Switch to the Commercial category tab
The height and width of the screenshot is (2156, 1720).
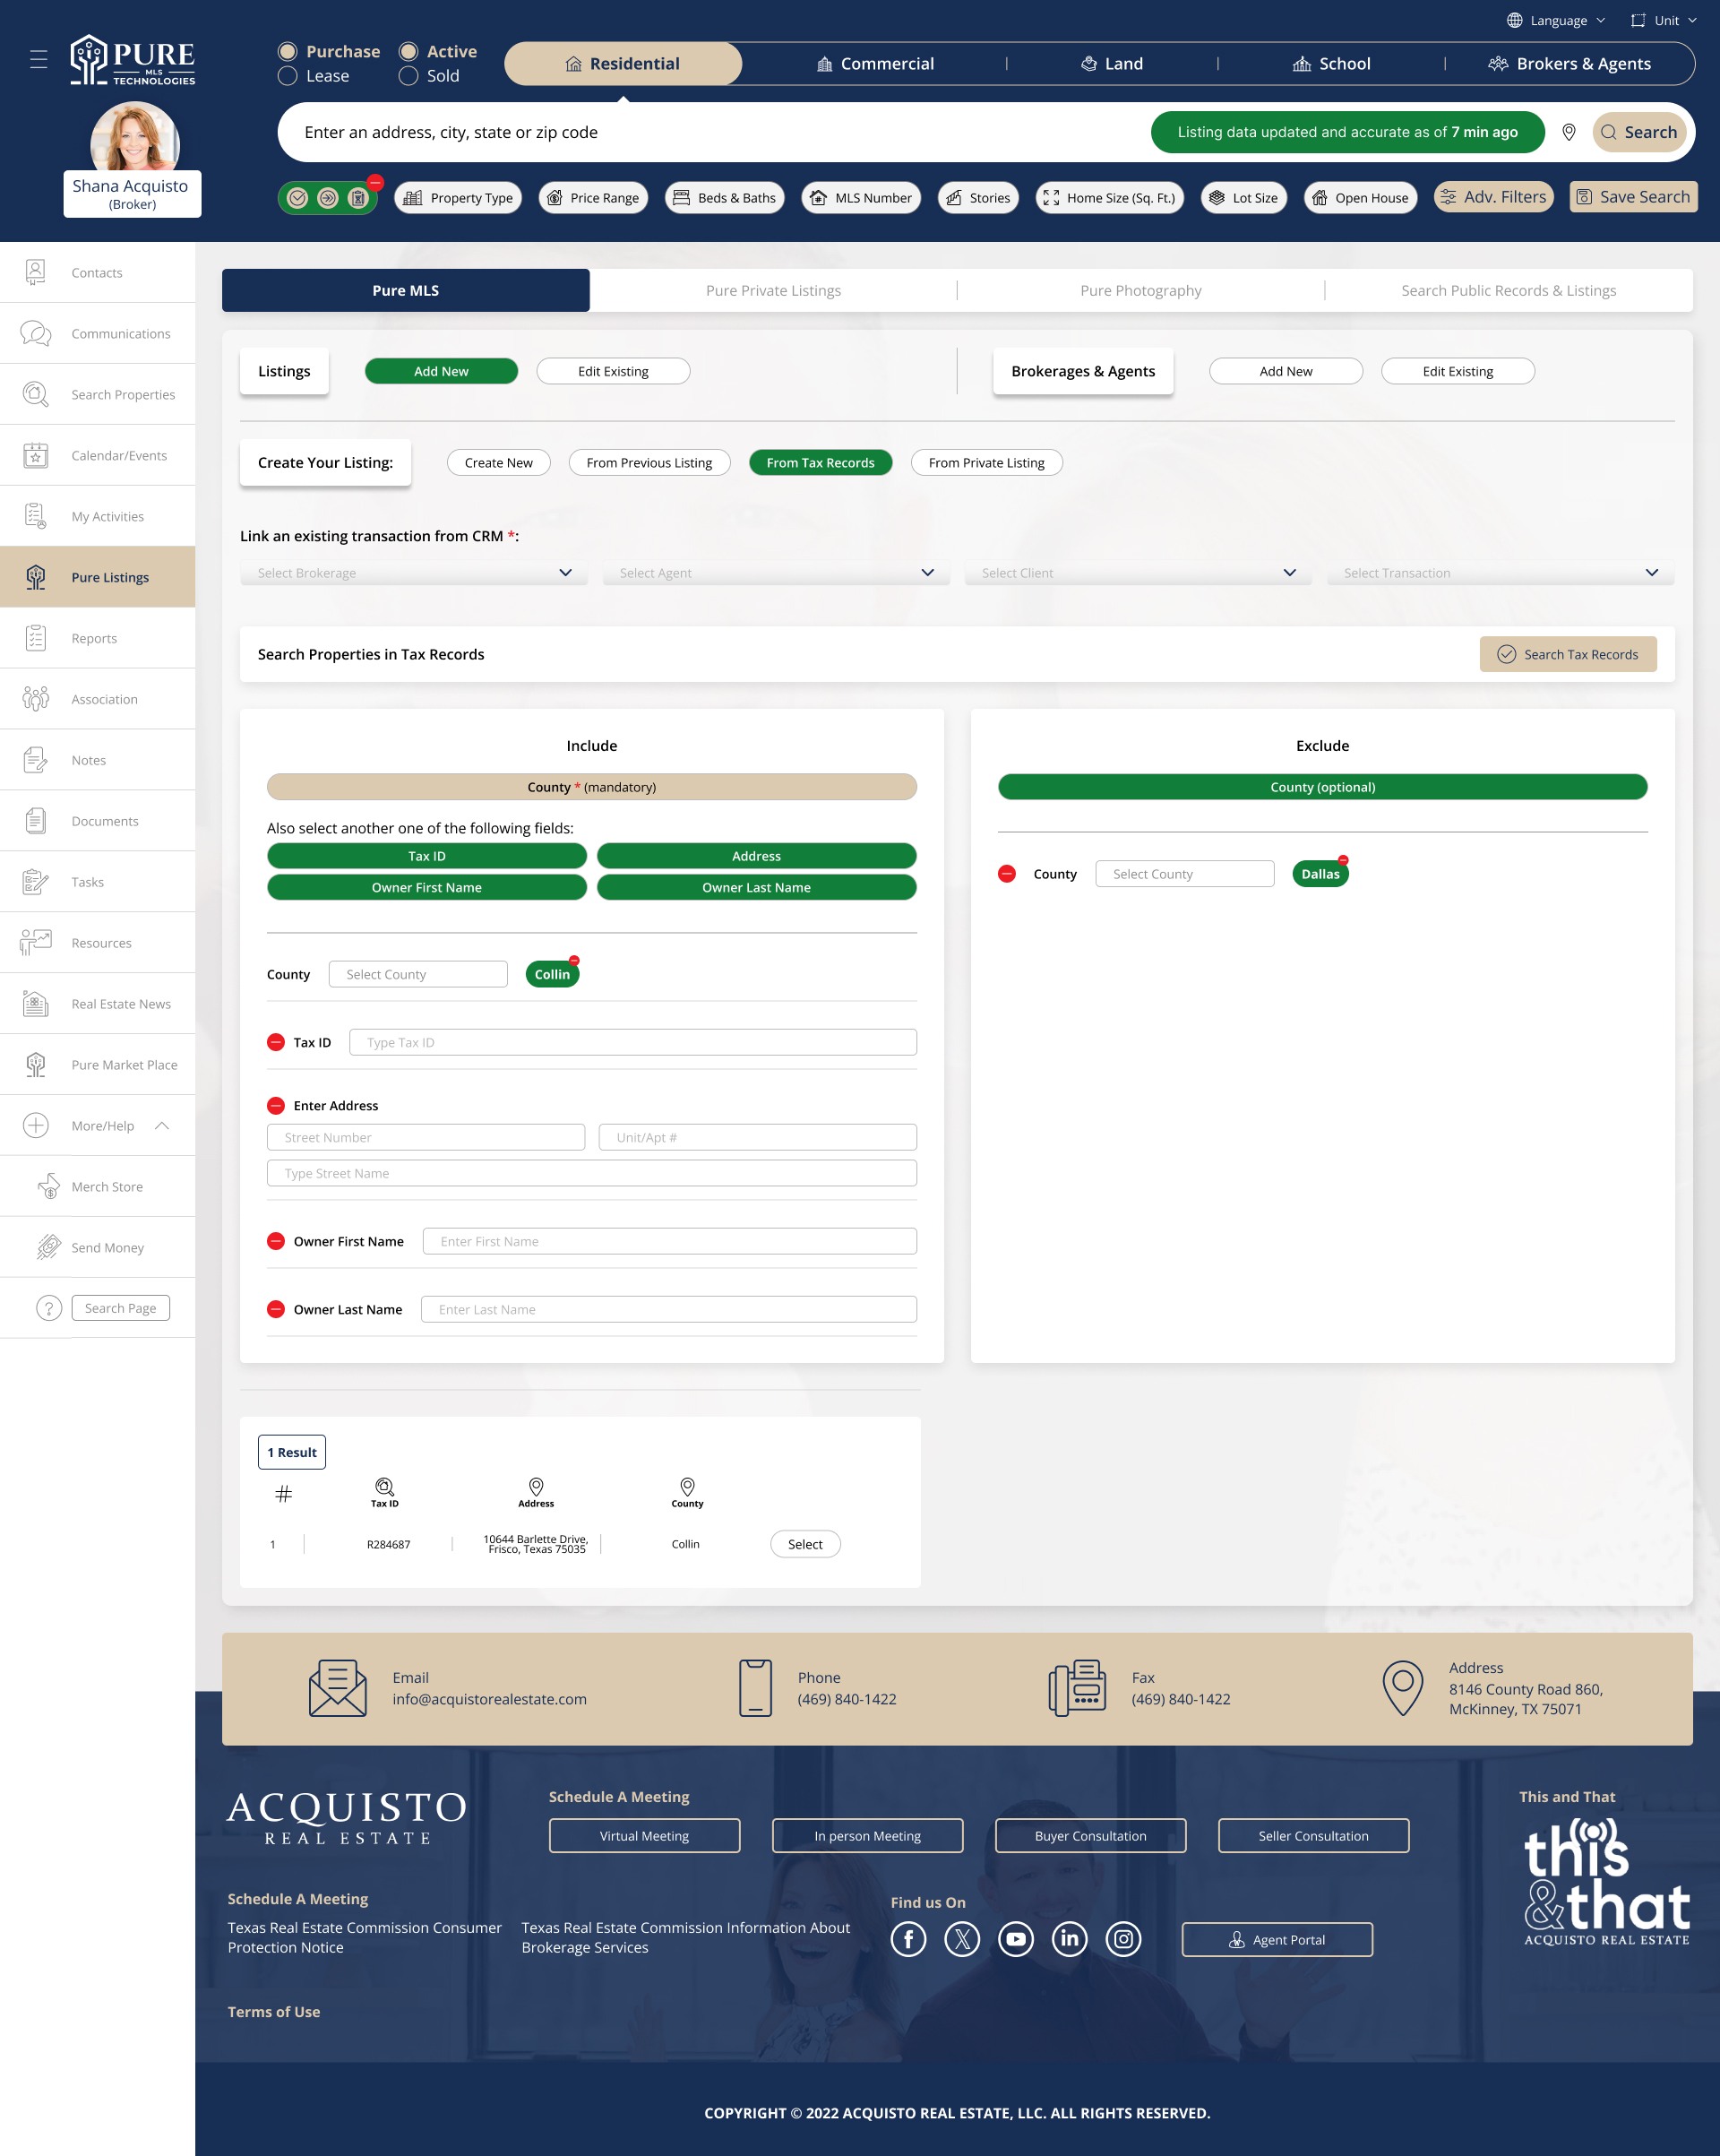[x=875, y=64]
